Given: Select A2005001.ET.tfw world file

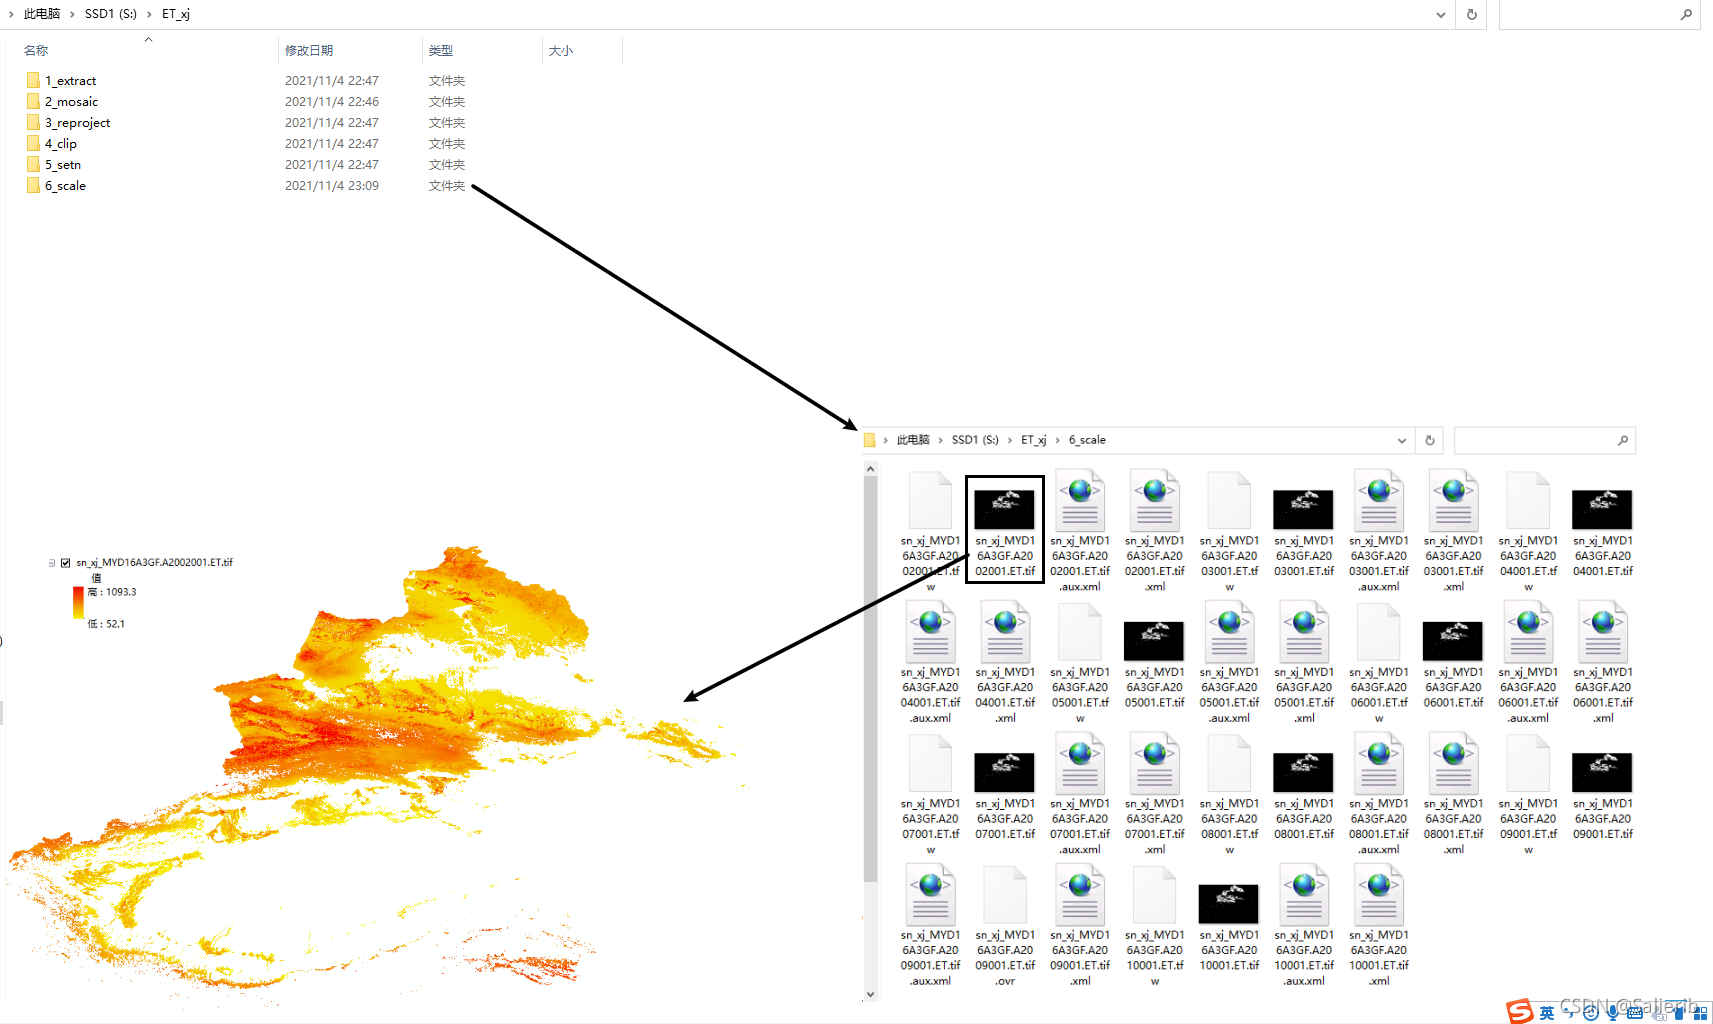Looking at the screenshot, I should (x=1080, y=663).
